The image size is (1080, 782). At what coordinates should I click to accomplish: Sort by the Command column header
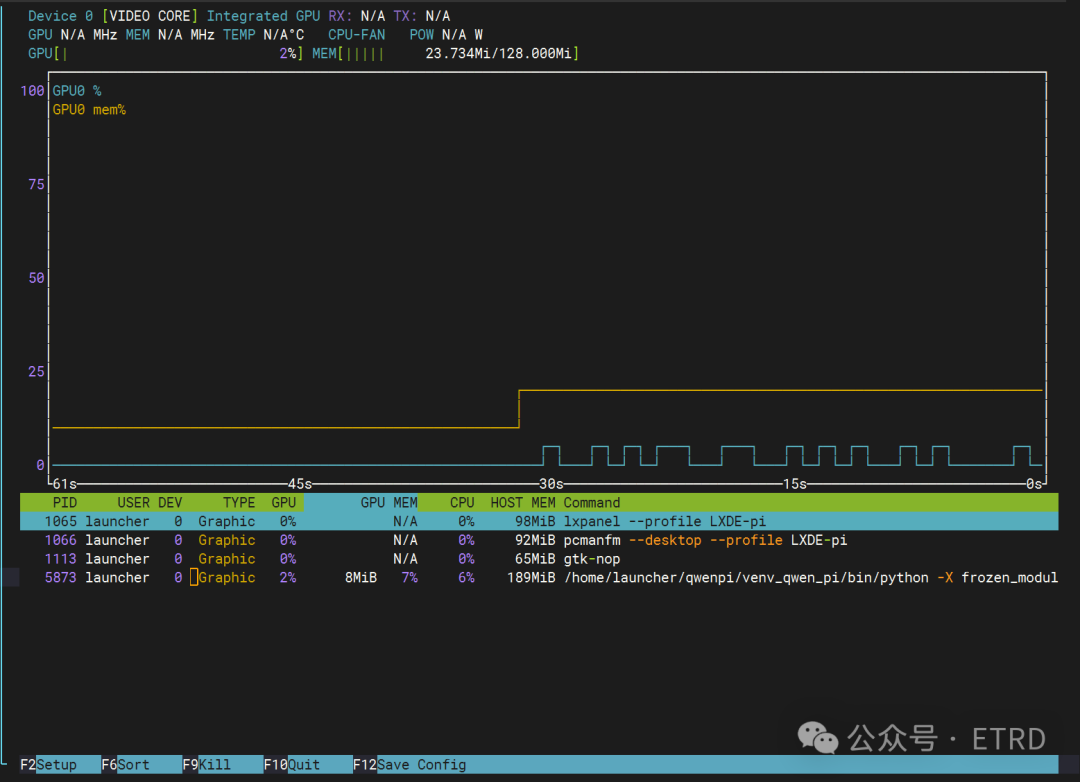592,502
